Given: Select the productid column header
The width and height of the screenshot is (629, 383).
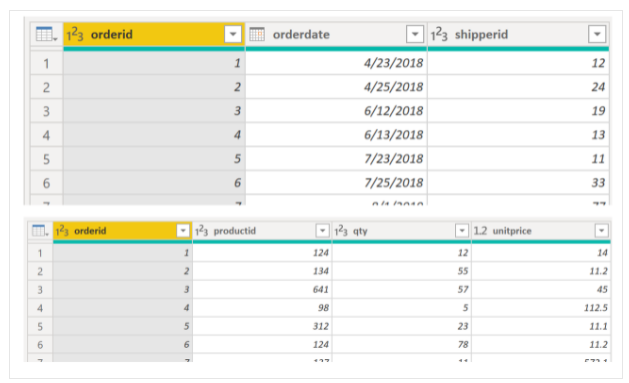Looking at the screenshot, I should coord(262,231).
